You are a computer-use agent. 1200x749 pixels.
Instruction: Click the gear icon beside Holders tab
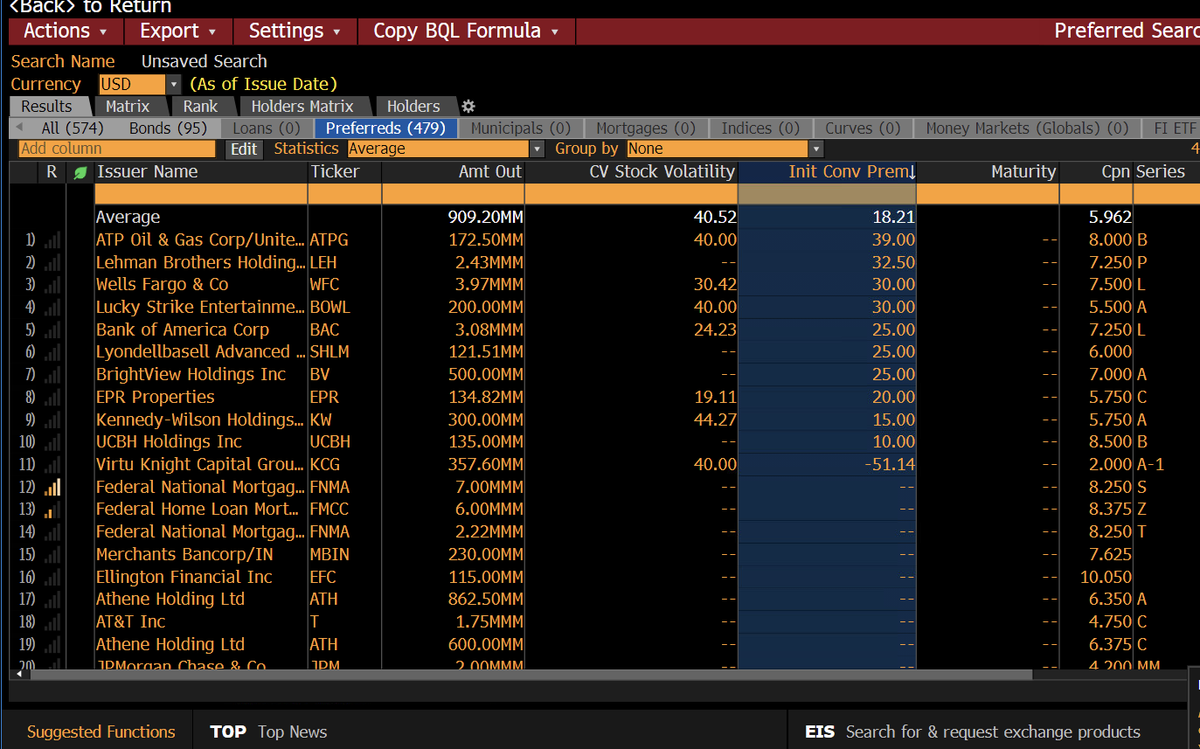click(467, 106)
